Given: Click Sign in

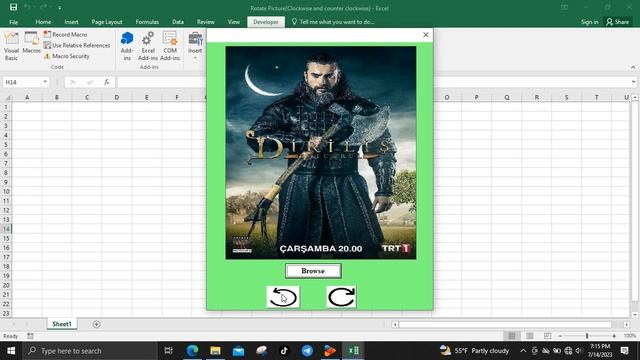Looking at the screenshot, I should tap(589, 22).
